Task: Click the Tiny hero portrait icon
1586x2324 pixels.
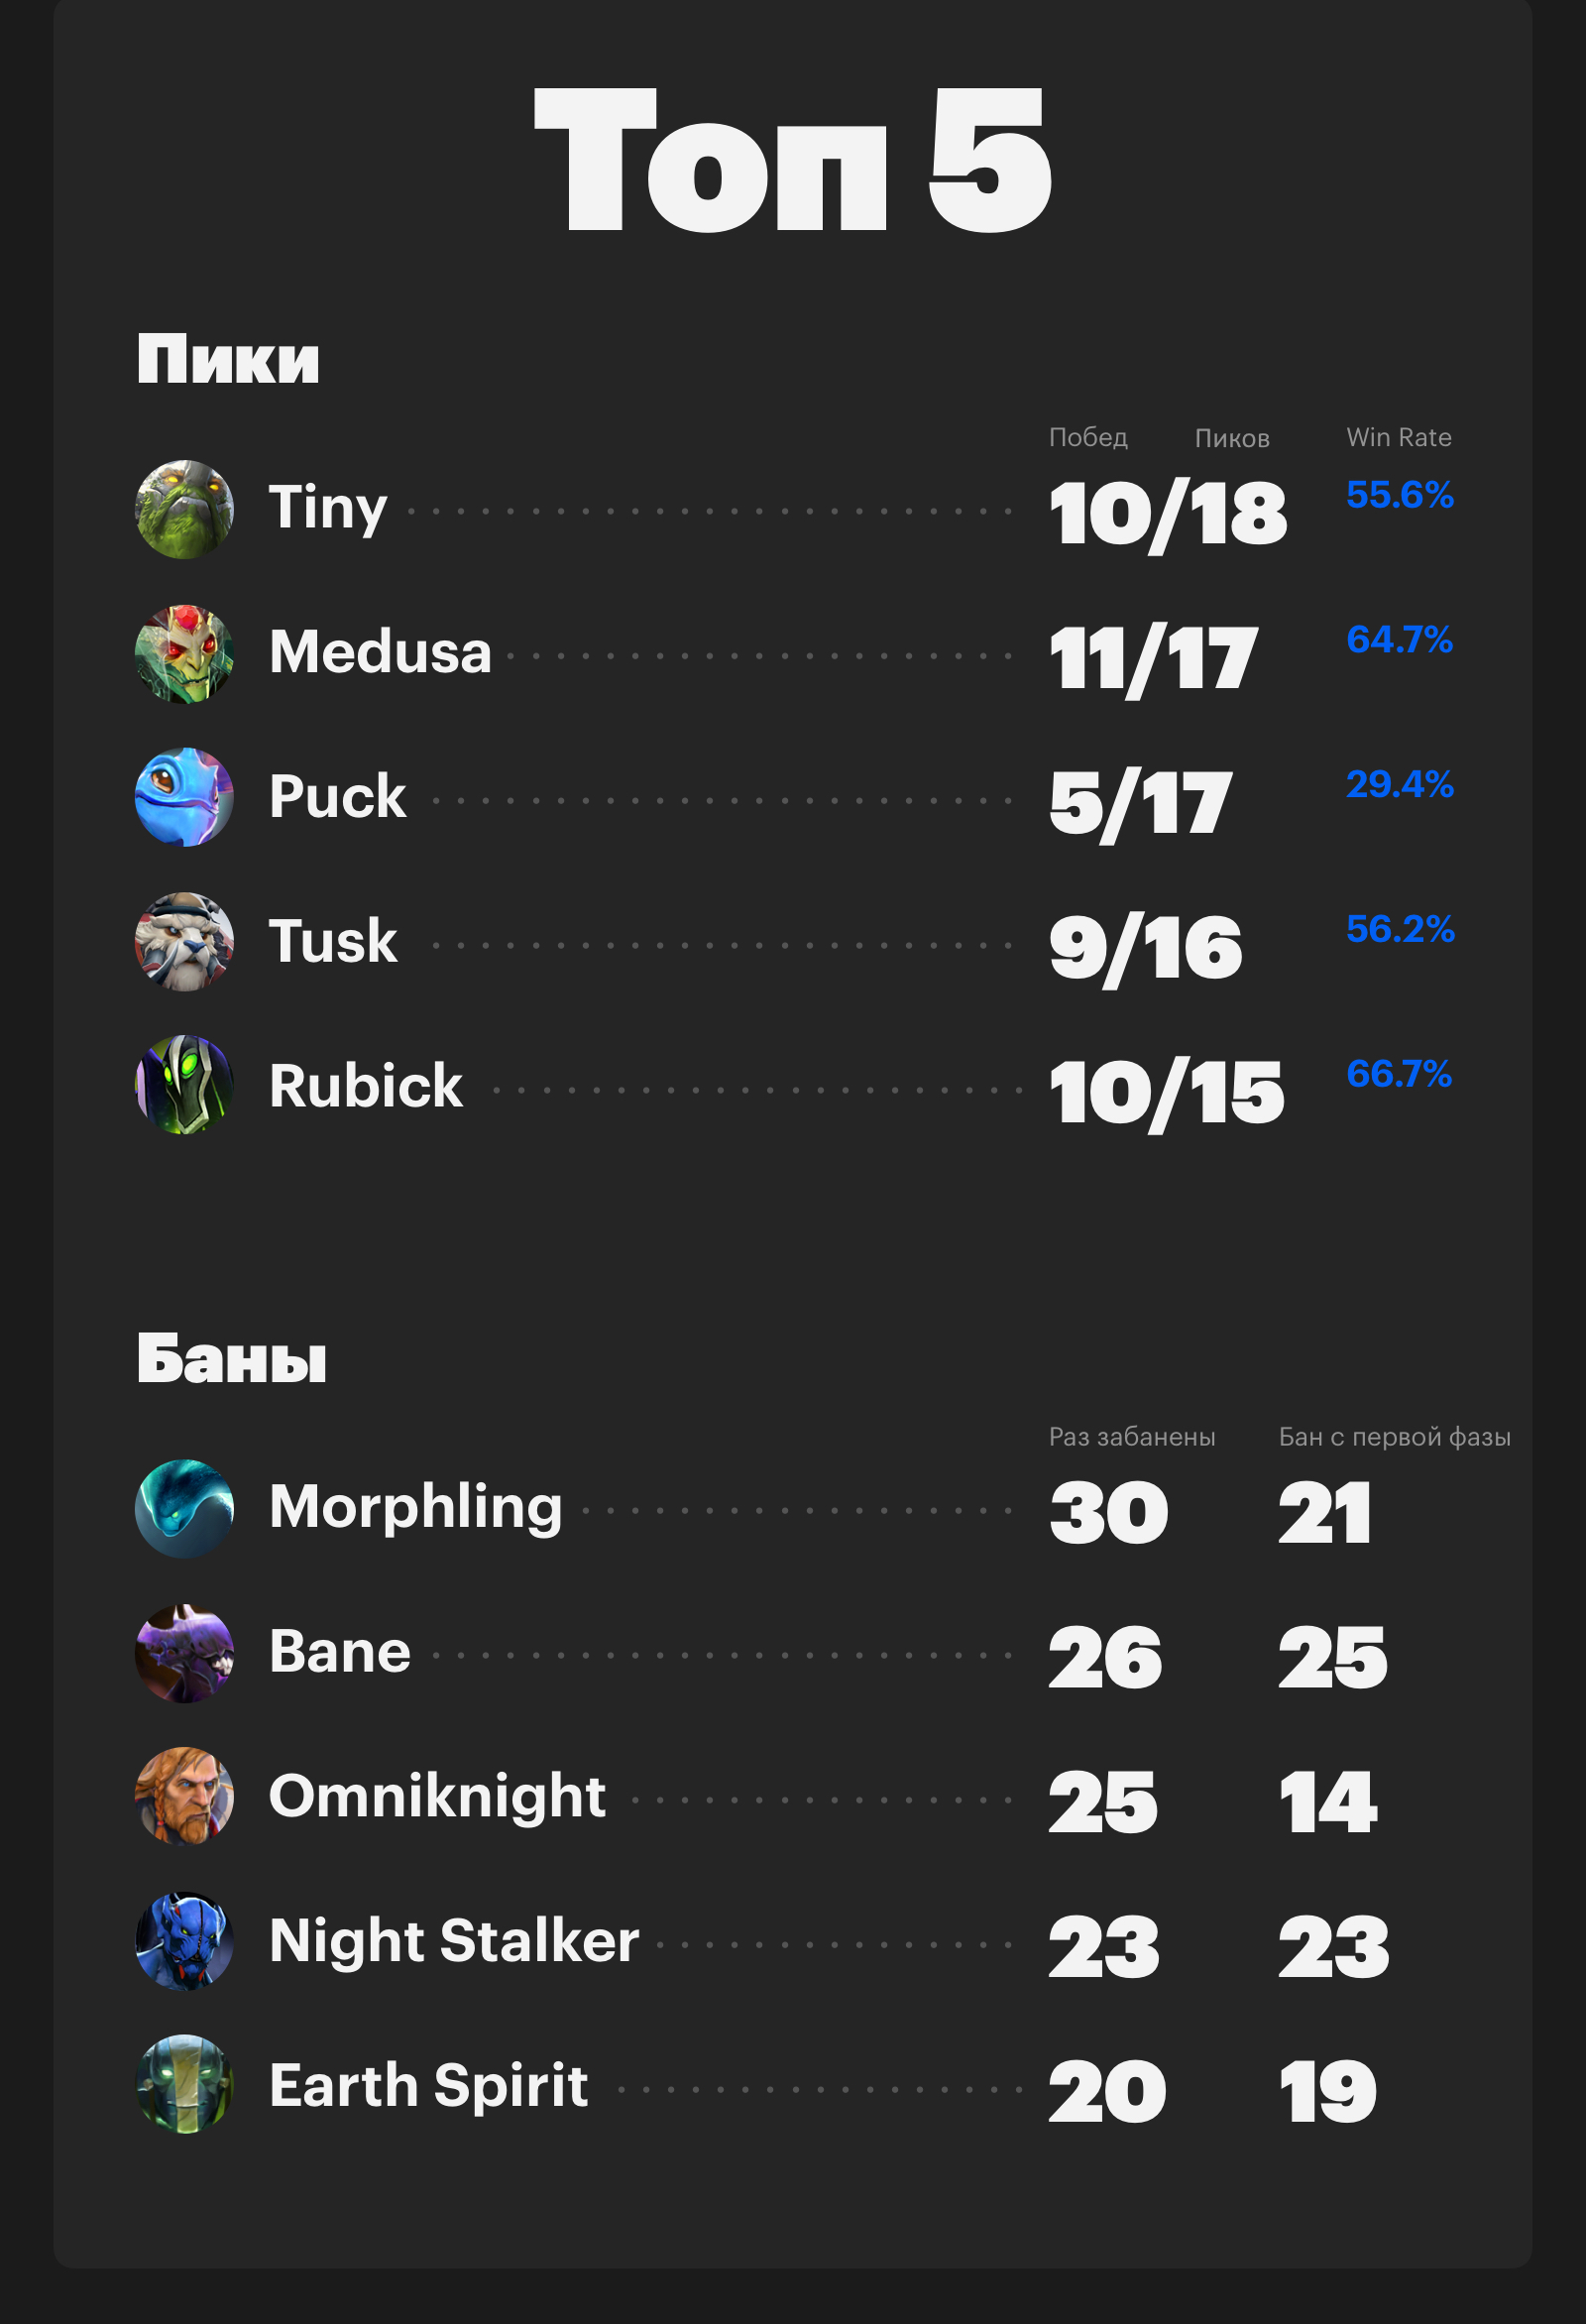Action: click(x=185, y=509)
